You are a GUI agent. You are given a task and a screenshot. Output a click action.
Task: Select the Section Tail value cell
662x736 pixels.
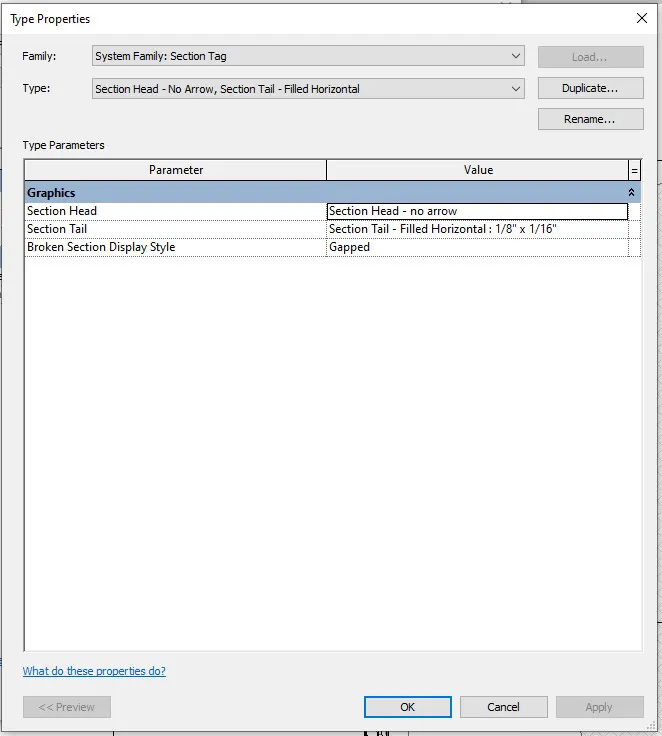point(477,229)
